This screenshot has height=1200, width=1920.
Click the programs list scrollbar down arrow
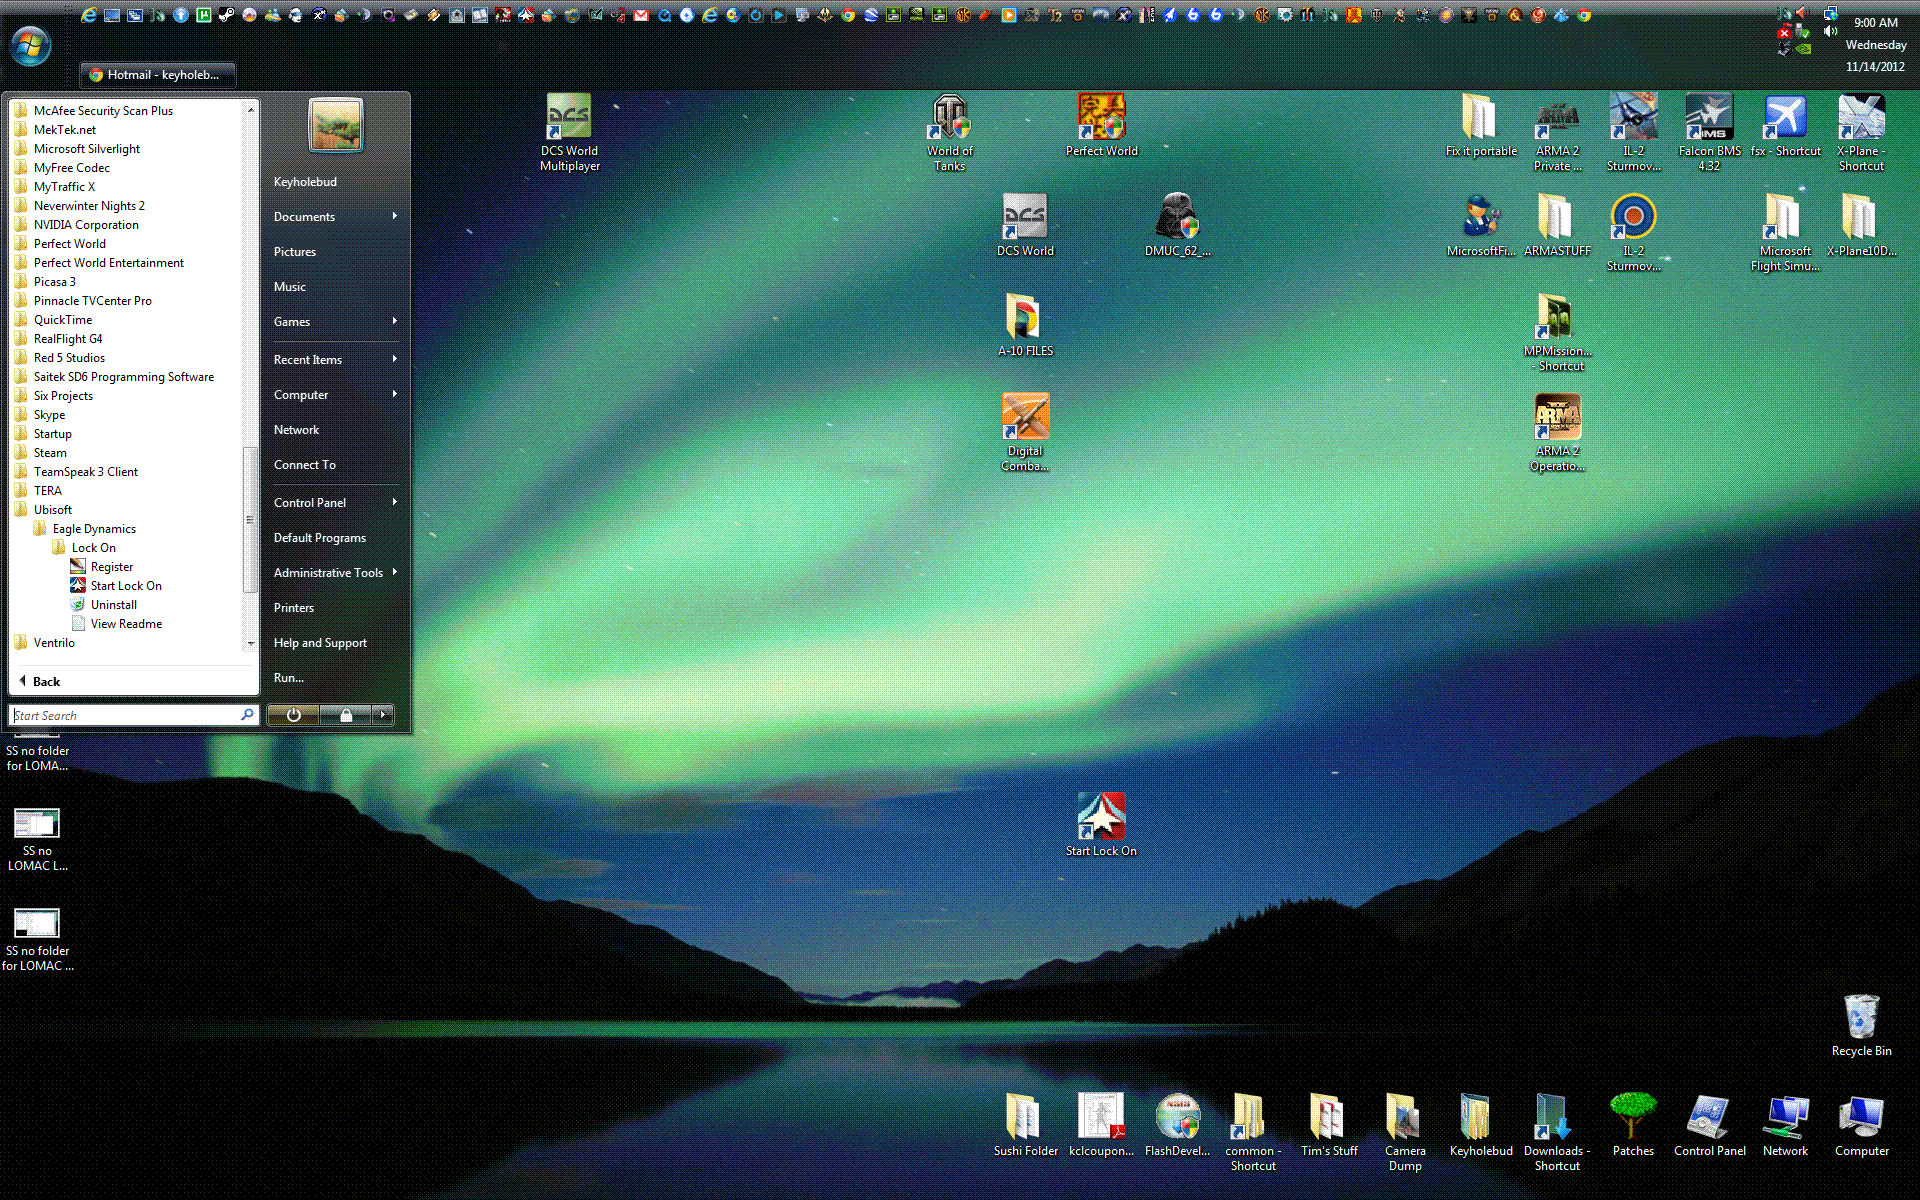tap(251, 644)
